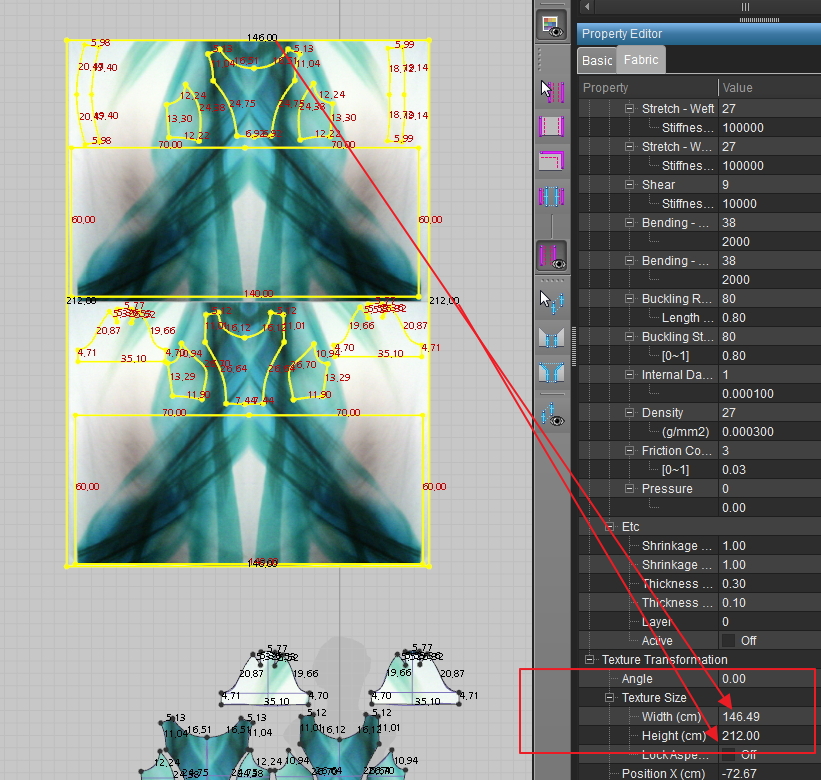Toggle the blue lines visibility eye icon
The image size is (821, 780).
[x=551, y=415]
